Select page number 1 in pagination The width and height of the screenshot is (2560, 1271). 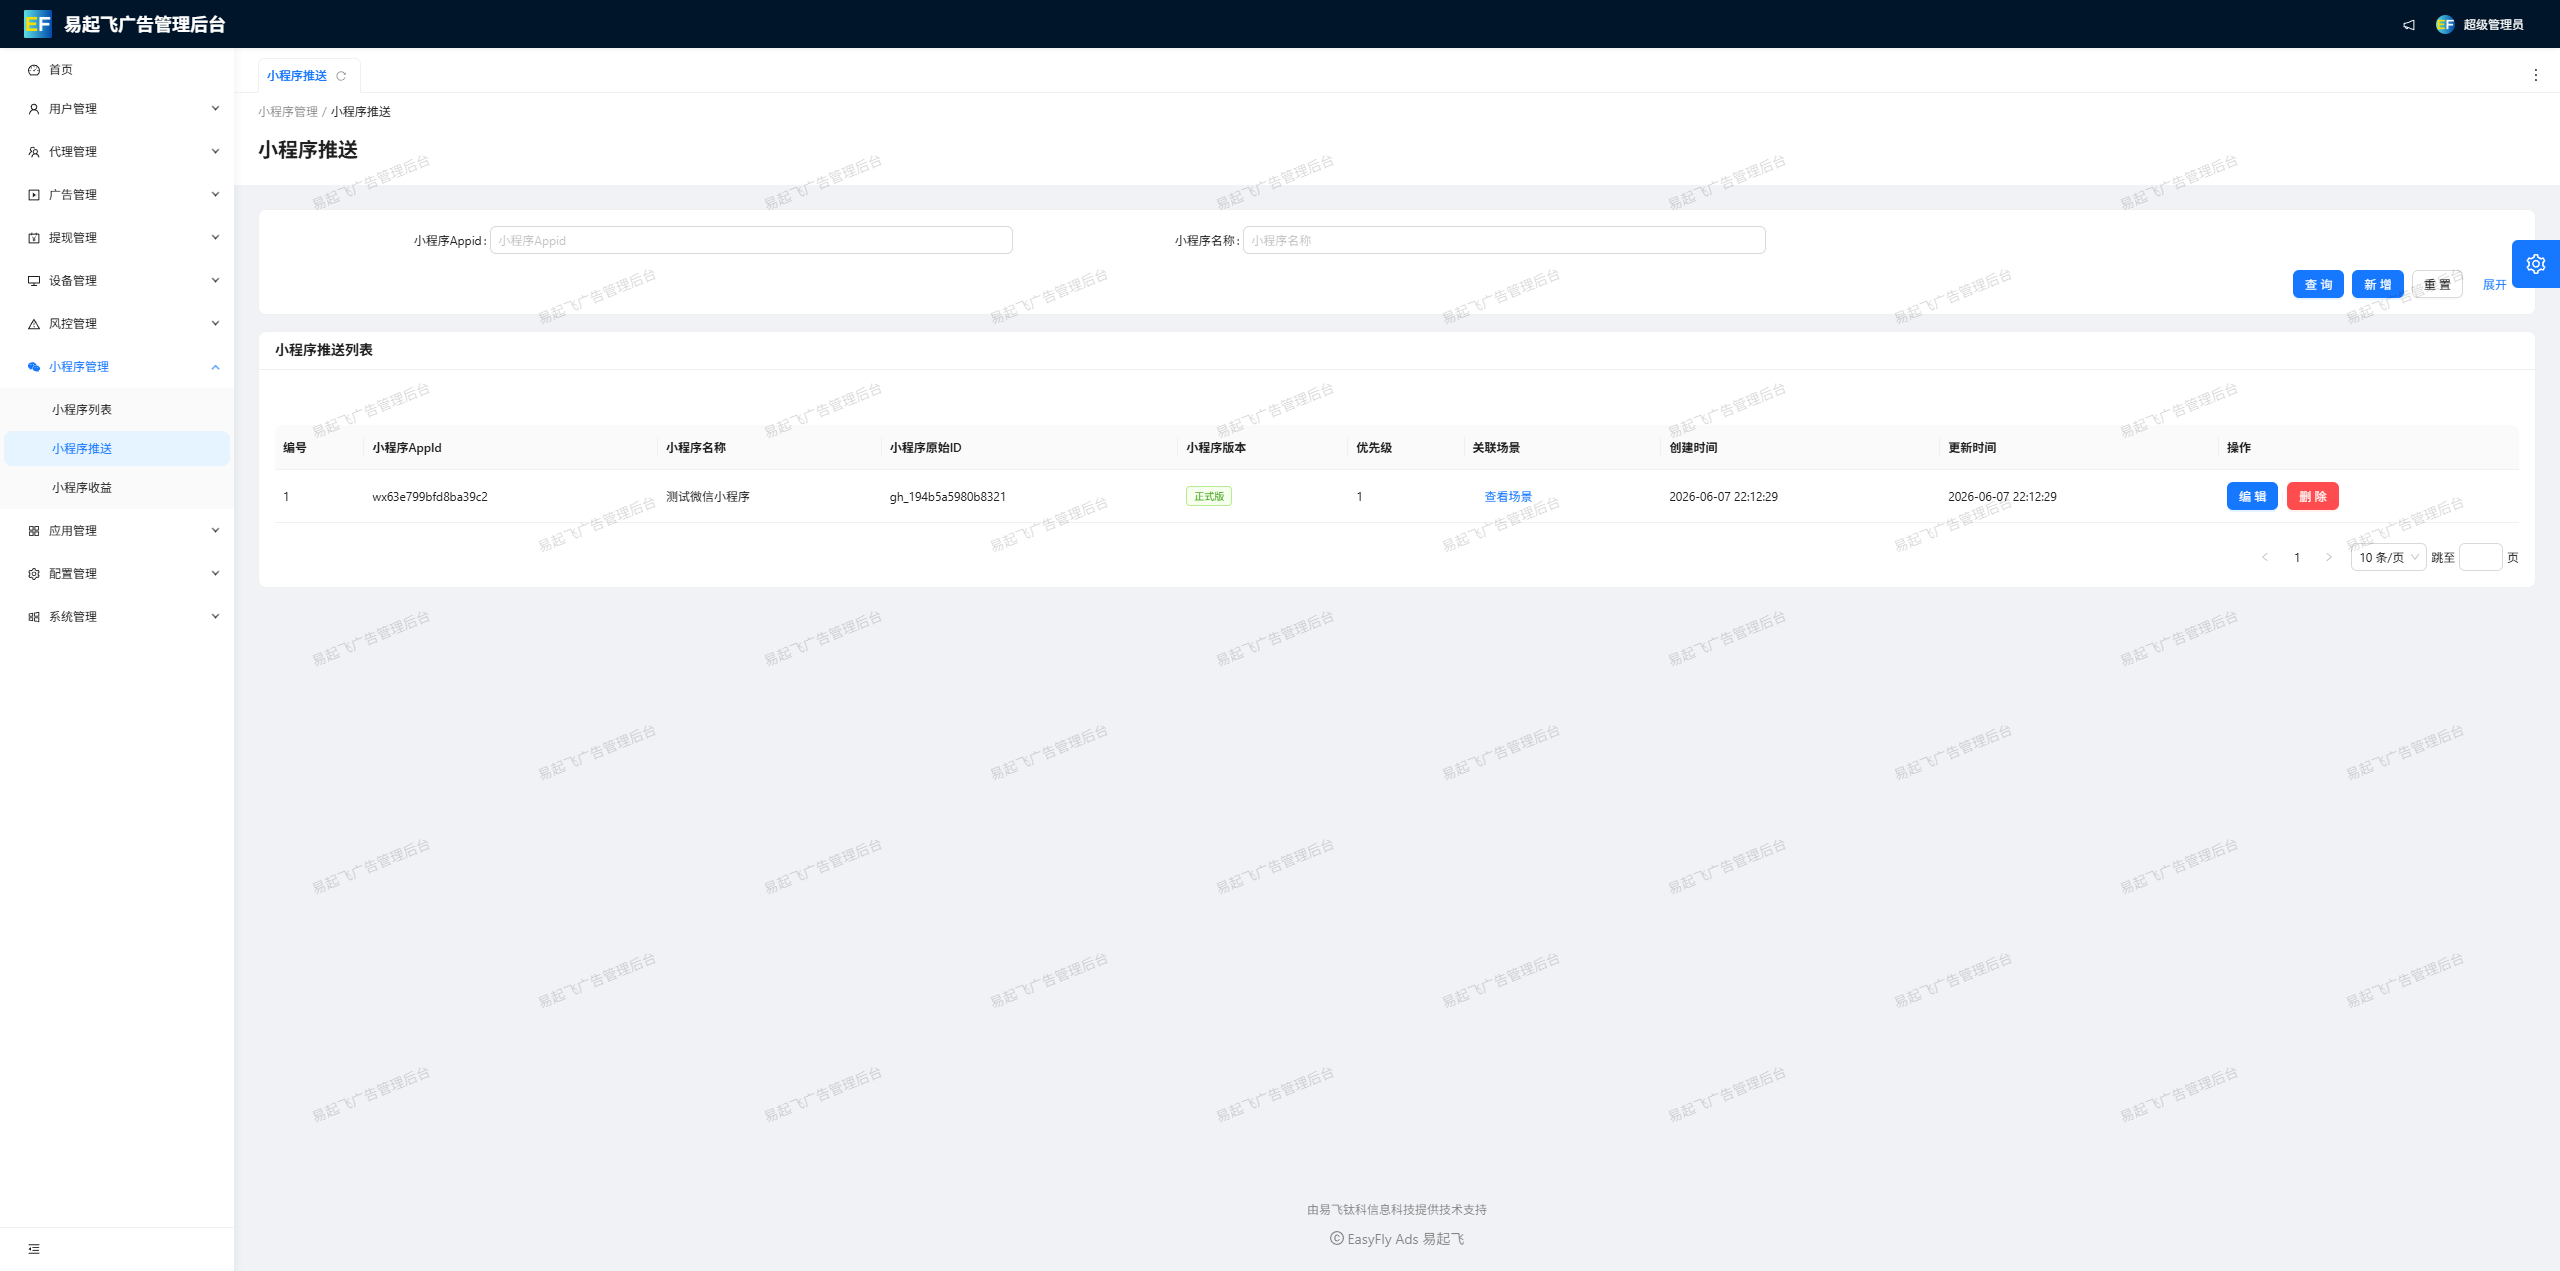[2297, 557]
